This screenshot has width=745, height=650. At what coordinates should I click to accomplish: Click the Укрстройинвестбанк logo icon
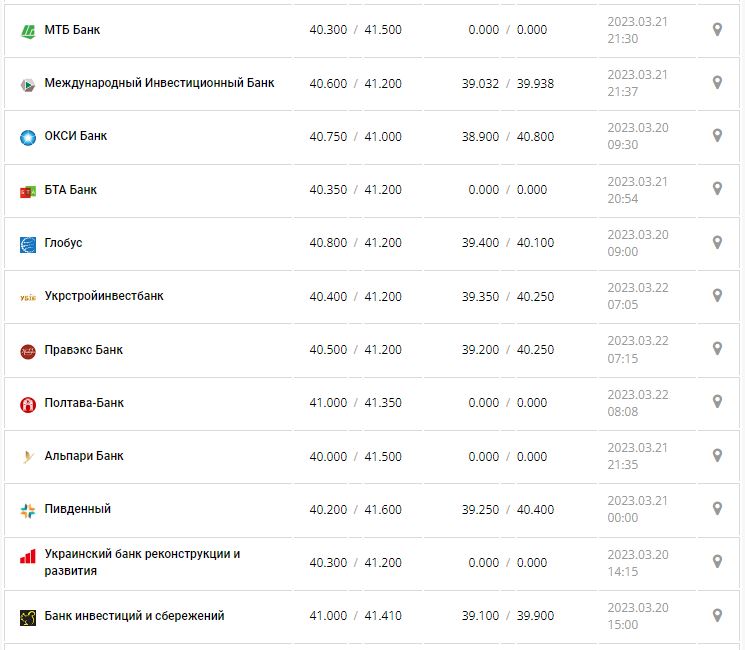(x=28, y=297)
